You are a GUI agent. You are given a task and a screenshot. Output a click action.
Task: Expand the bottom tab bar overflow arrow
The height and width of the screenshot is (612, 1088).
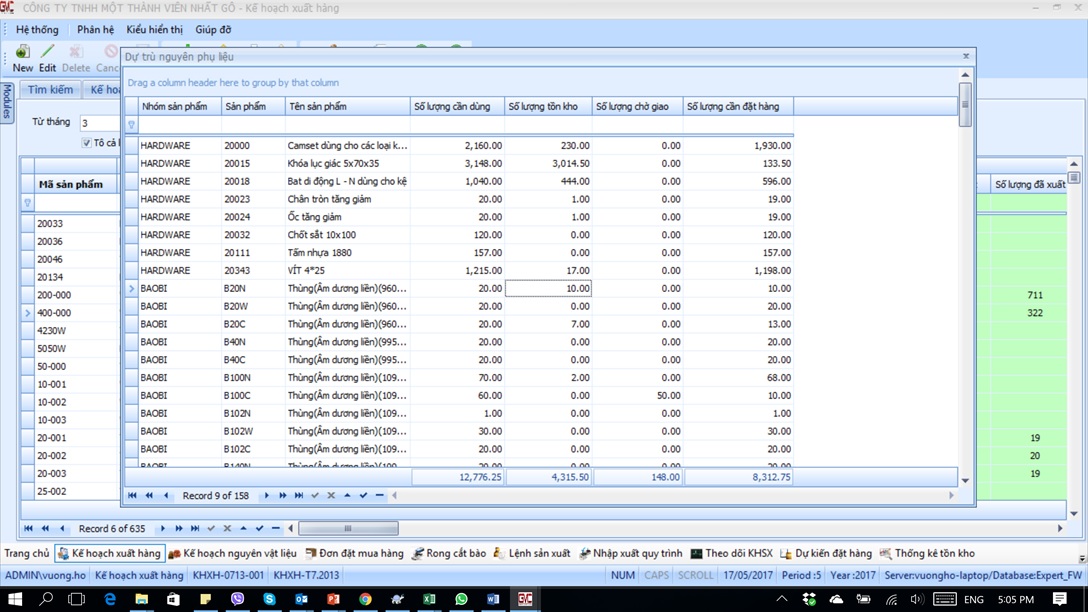coord(1082,558)
